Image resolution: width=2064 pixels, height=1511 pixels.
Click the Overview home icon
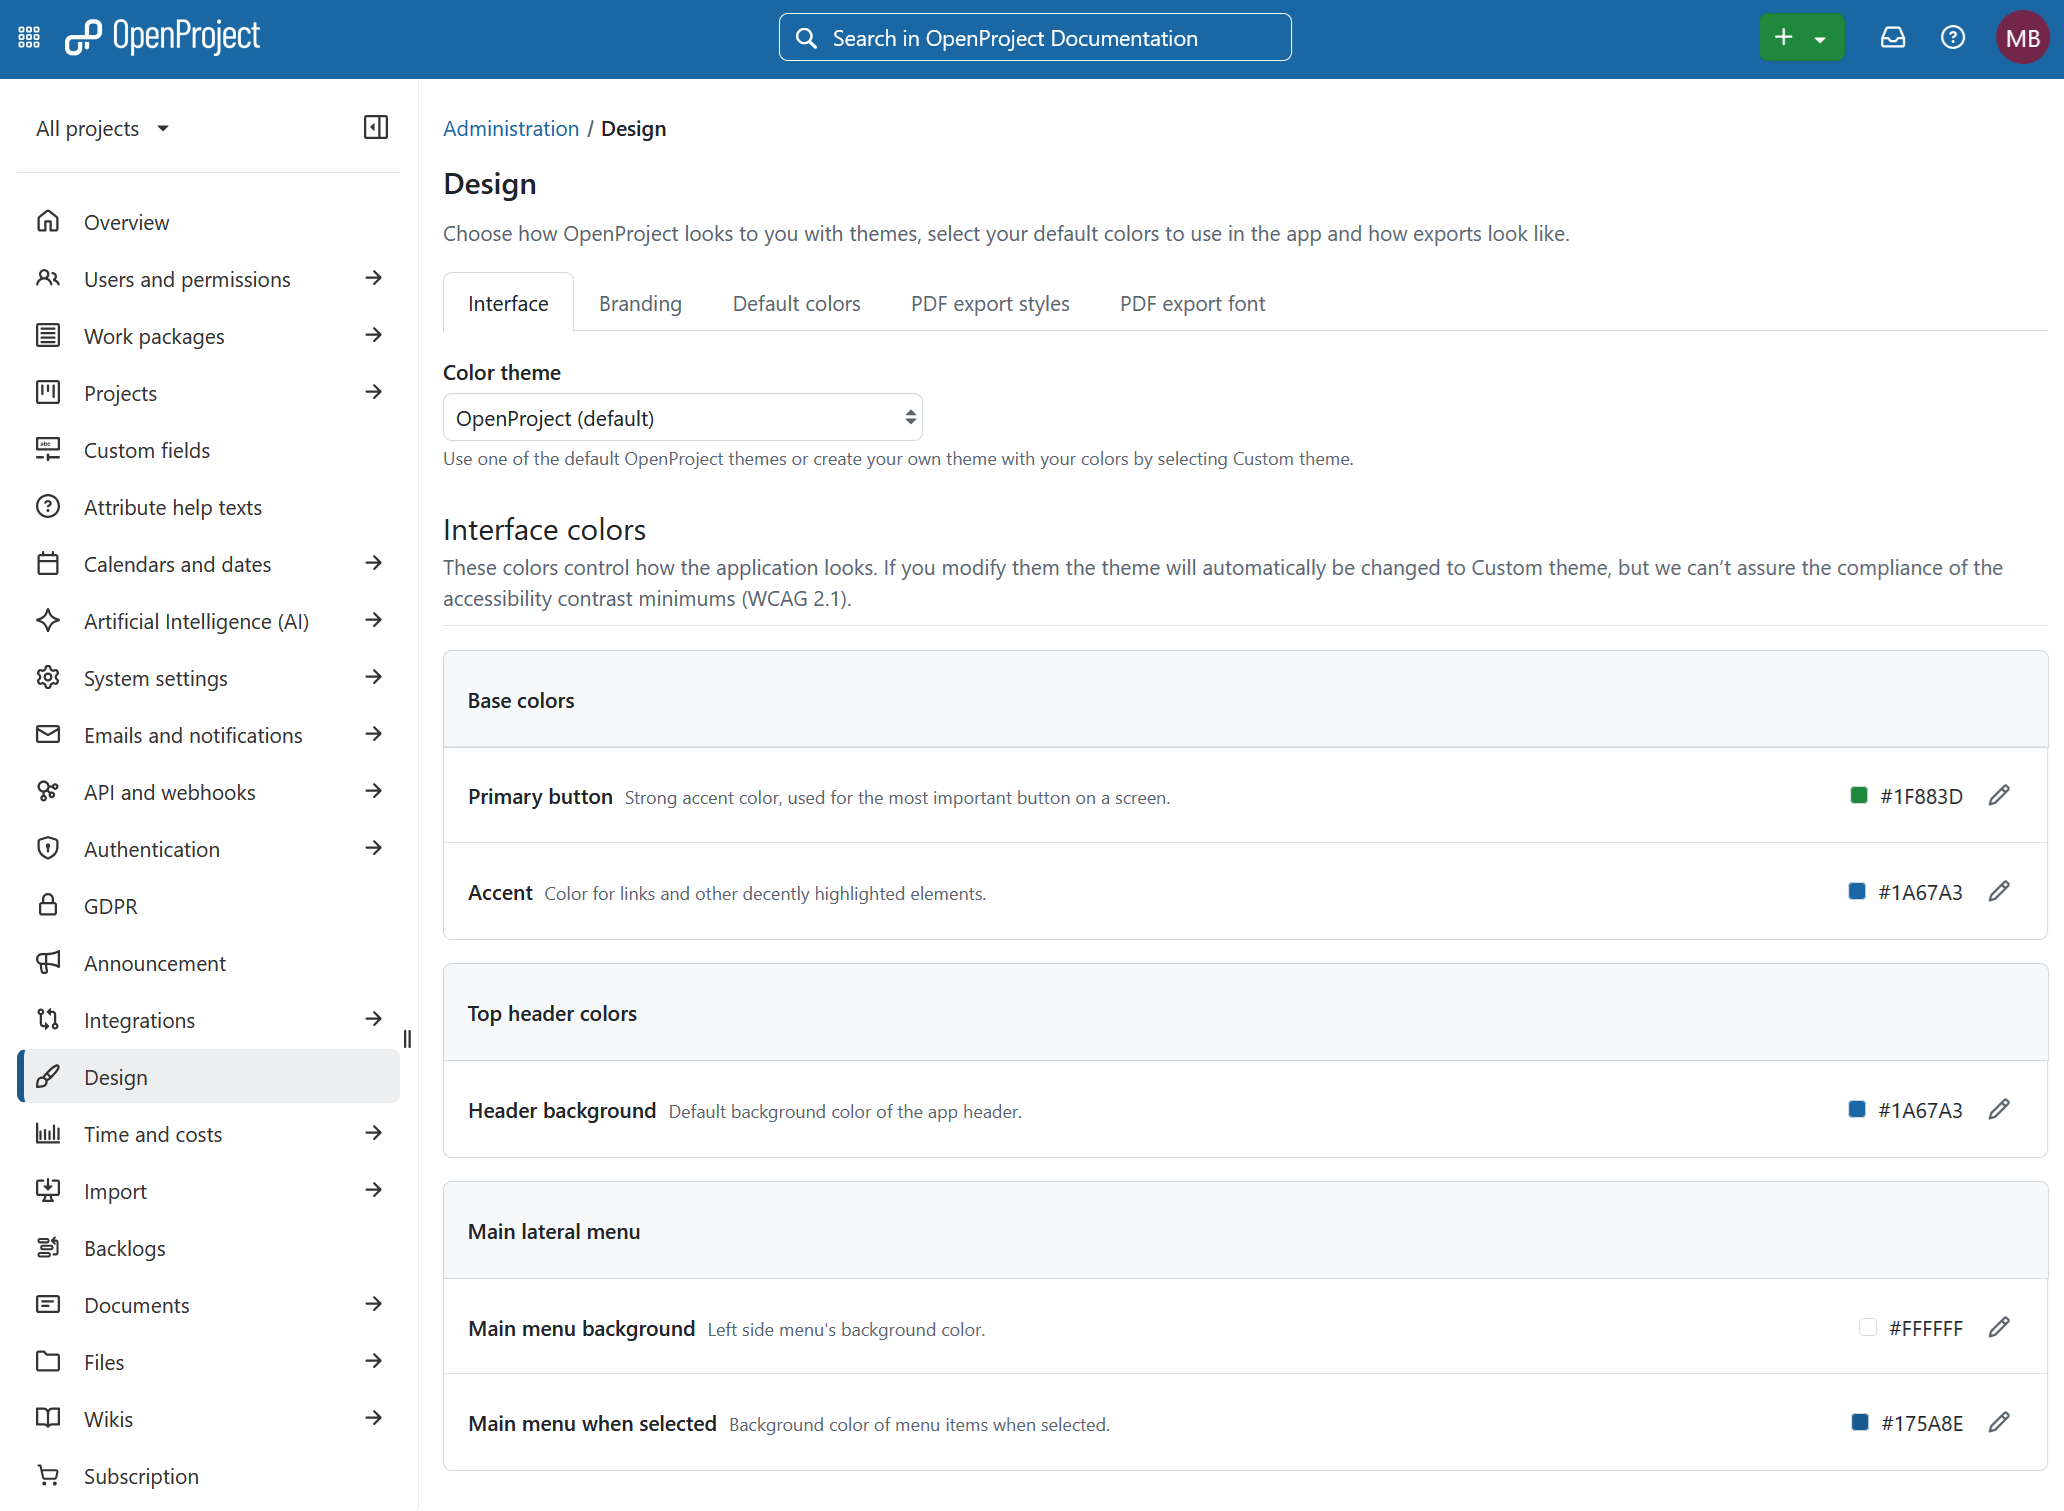tap(48, 221)
